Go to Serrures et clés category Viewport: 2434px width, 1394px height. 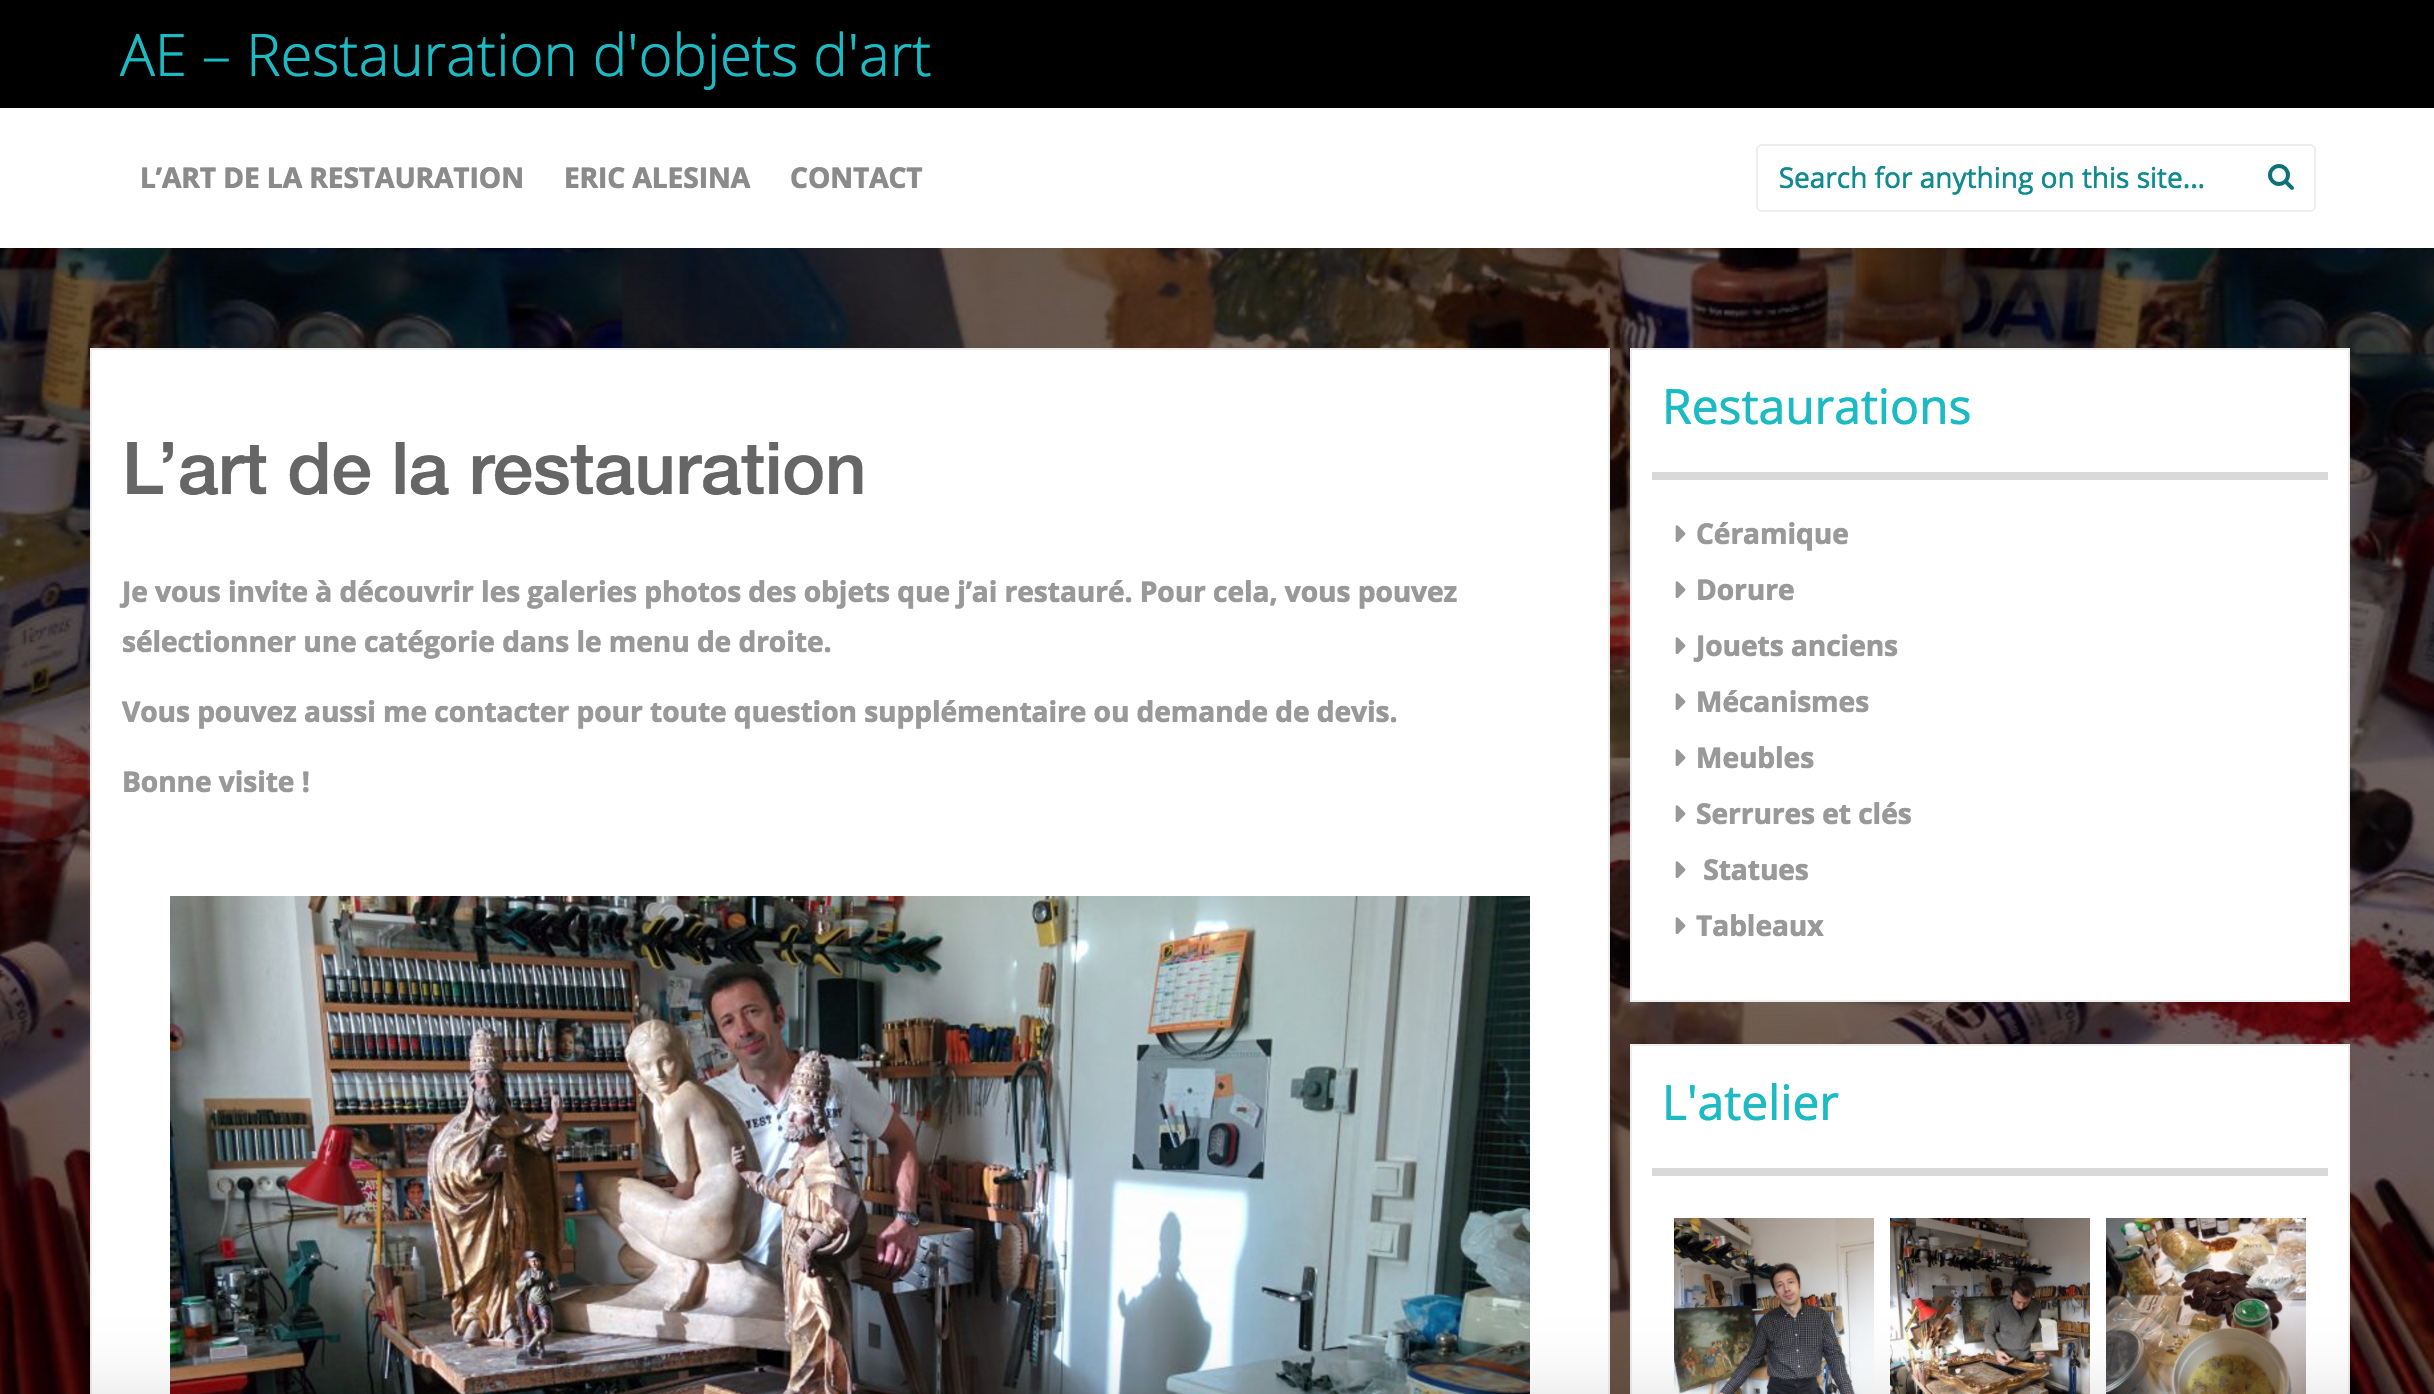tap(1803, 814)
